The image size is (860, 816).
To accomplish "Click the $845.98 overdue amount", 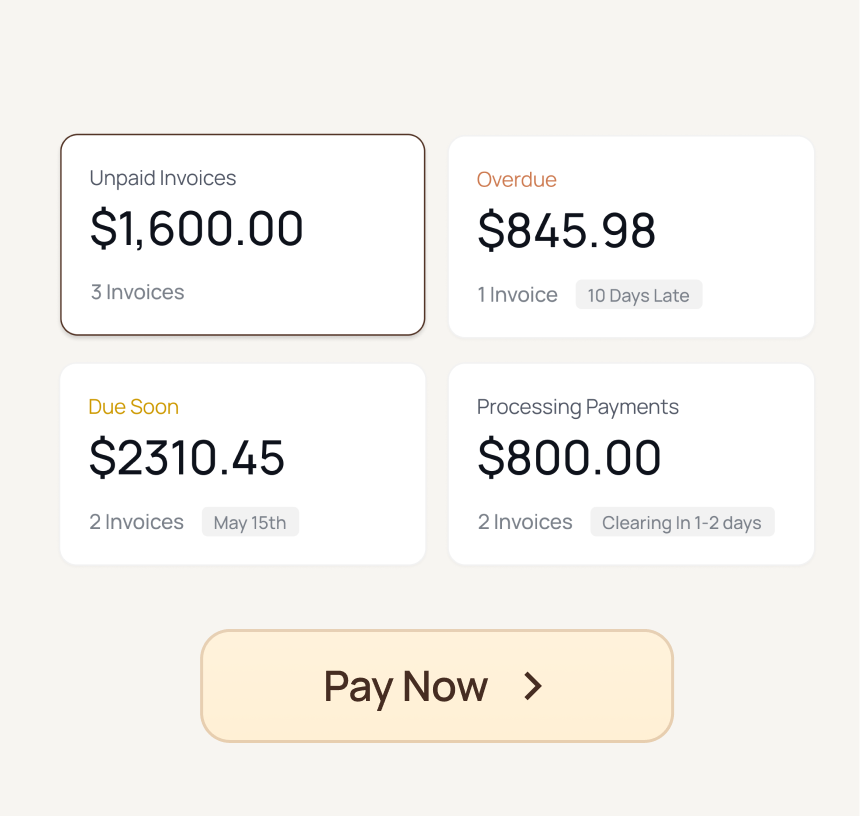I will click(x=566, y=230).
